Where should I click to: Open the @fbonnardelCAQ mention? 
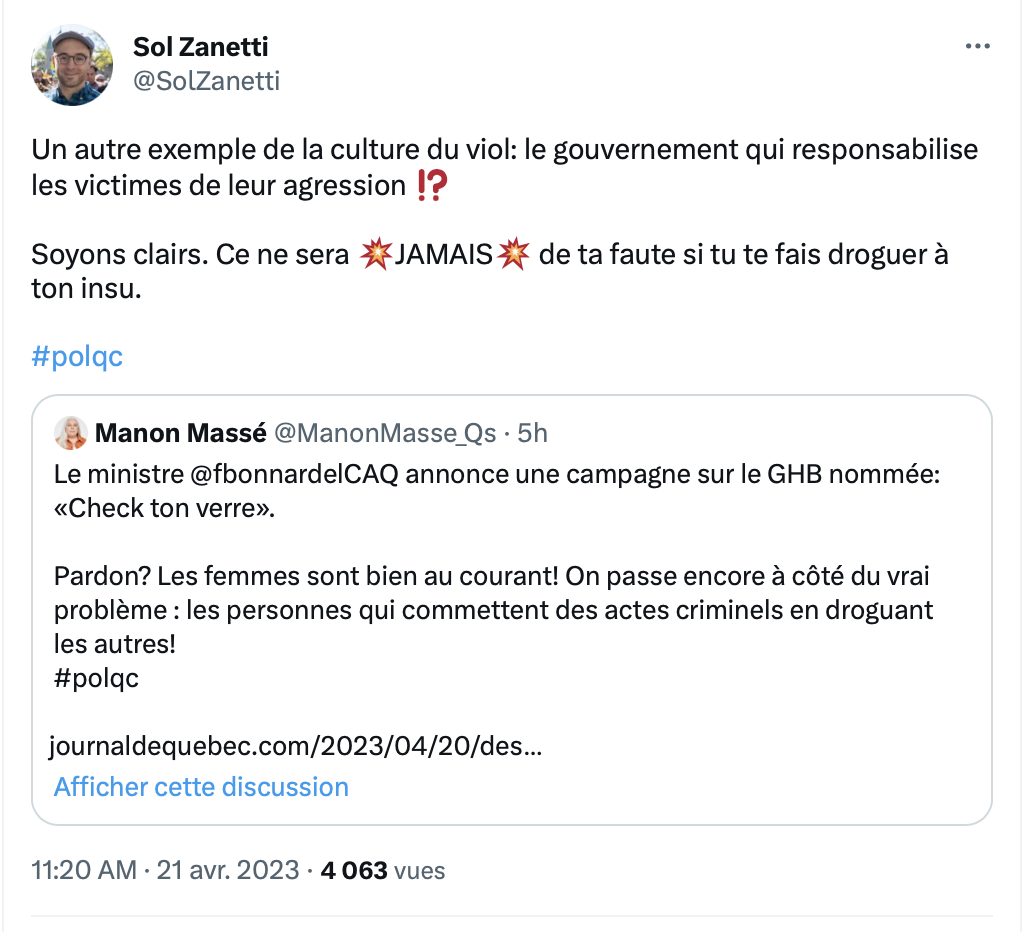pos(294,474)
